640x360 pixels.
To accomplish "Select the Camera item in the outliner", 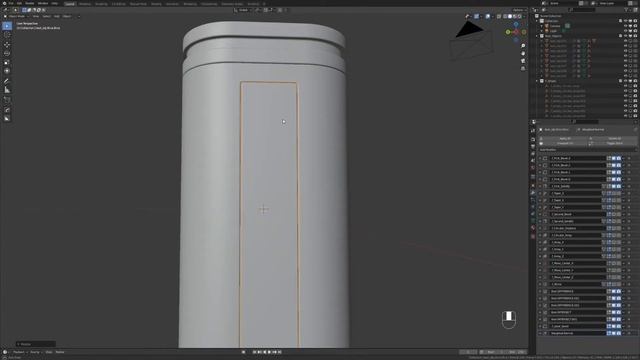I will click(555, 26).
